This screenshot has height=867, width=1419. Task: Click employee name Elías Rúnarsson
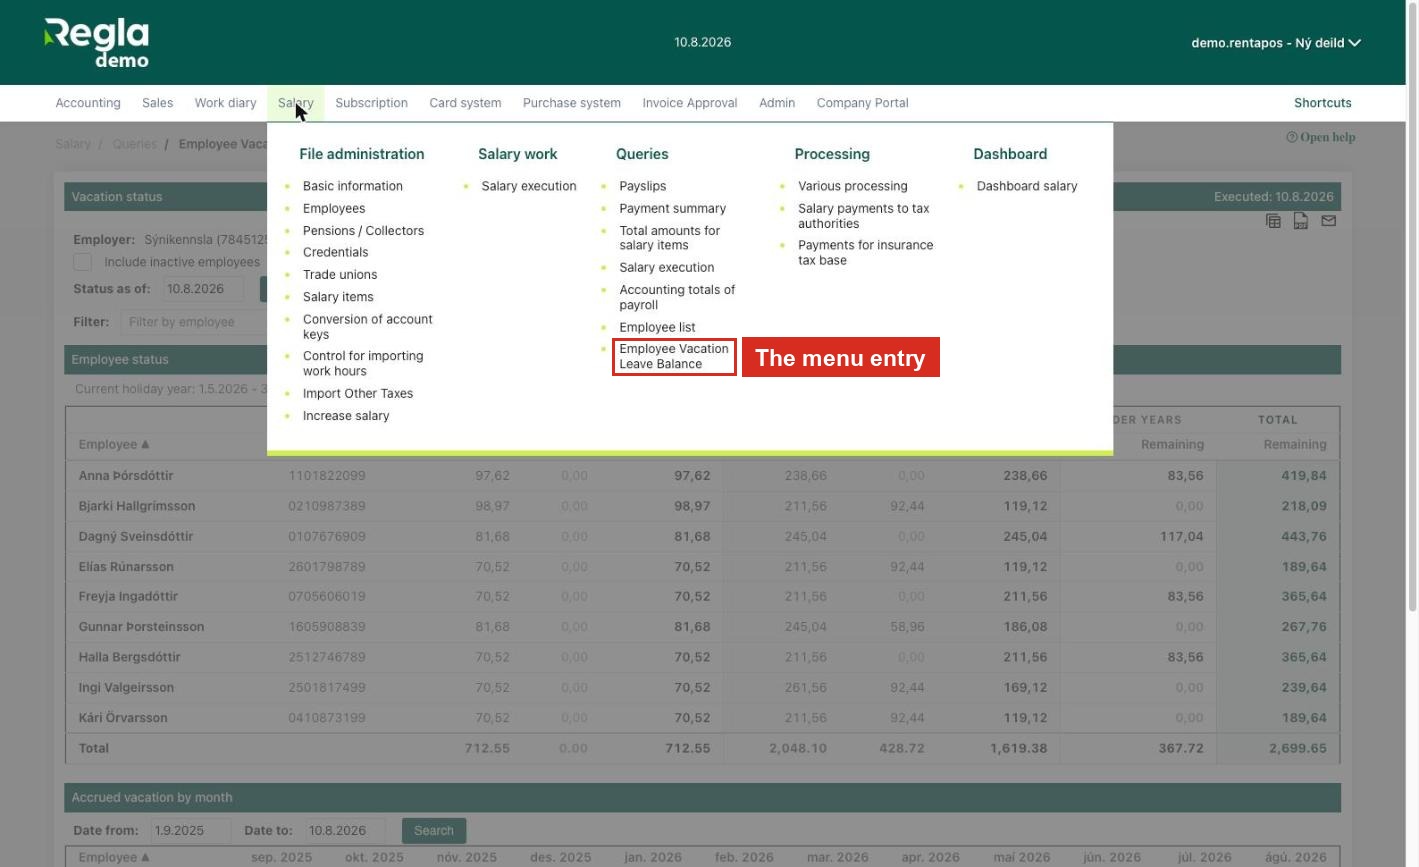126,567
